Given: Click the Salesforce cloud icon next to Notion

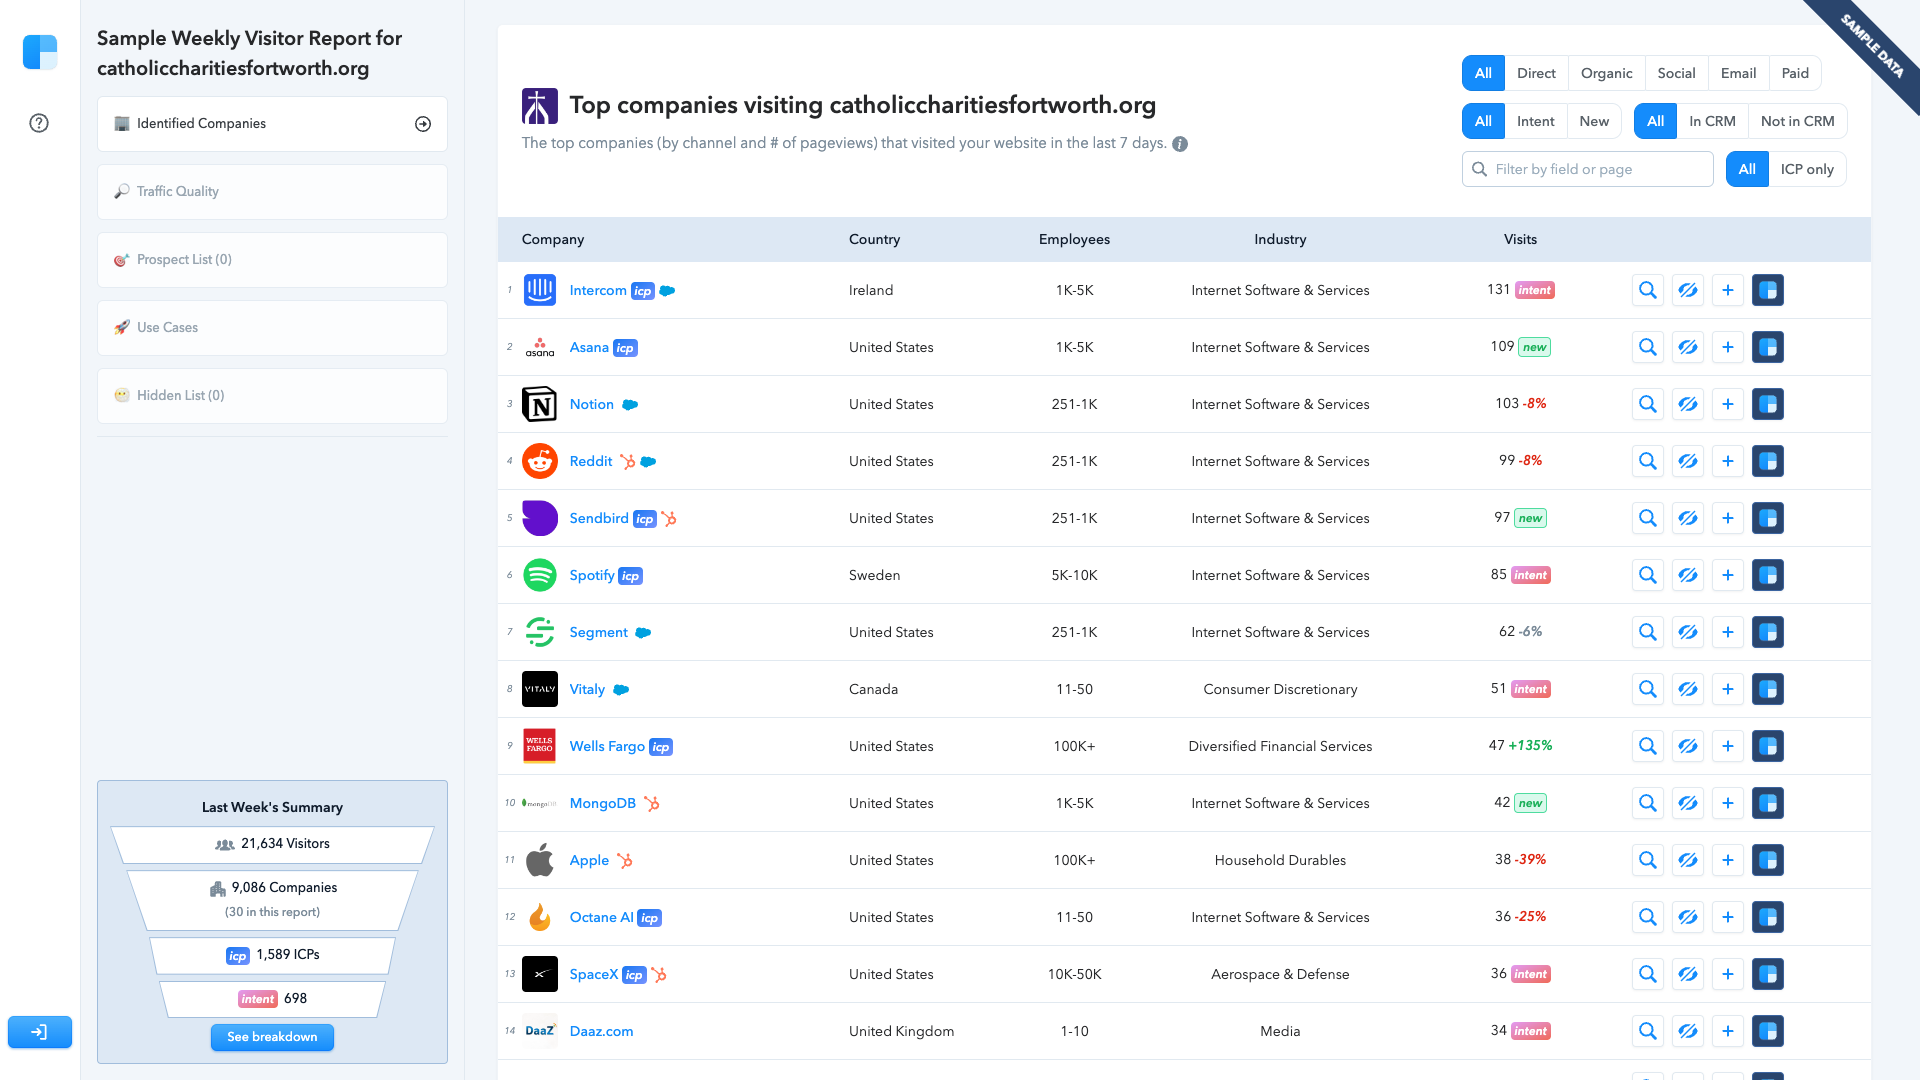Looking at the screenshot, I should click(630, 405).
